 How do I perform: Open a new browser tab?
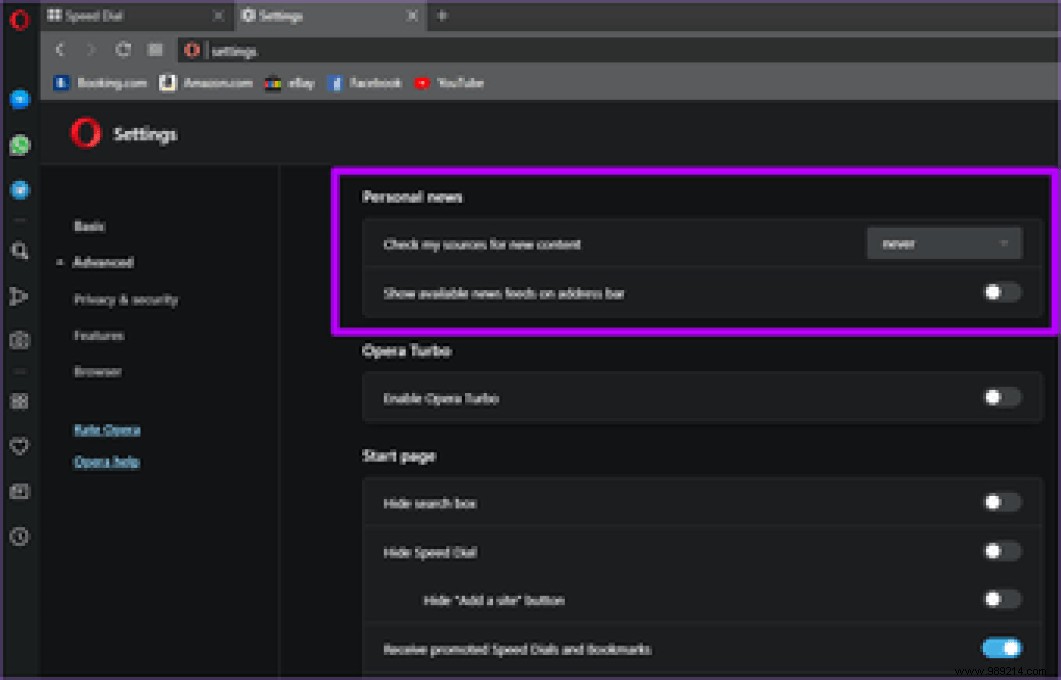pos(442,16)
